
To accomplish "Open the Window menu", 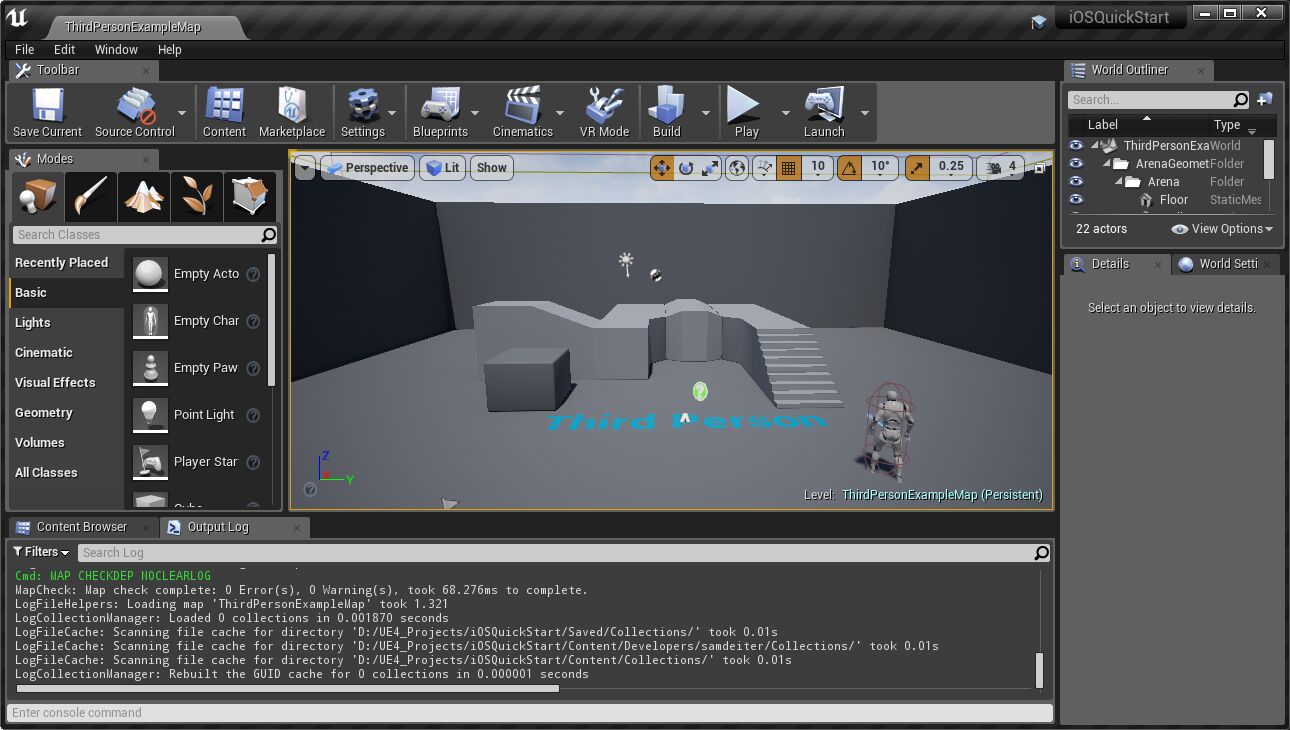I will (116, 49).
